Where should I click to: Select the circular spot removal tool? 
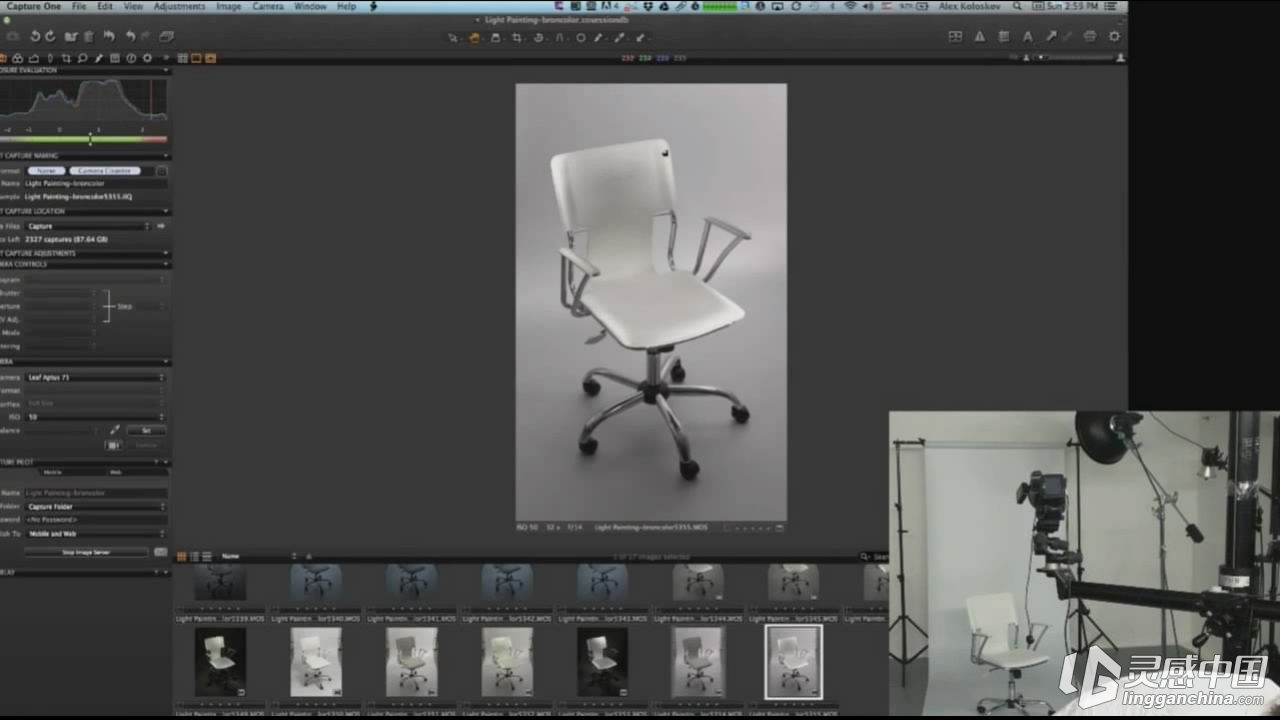[x=580, y=37]
